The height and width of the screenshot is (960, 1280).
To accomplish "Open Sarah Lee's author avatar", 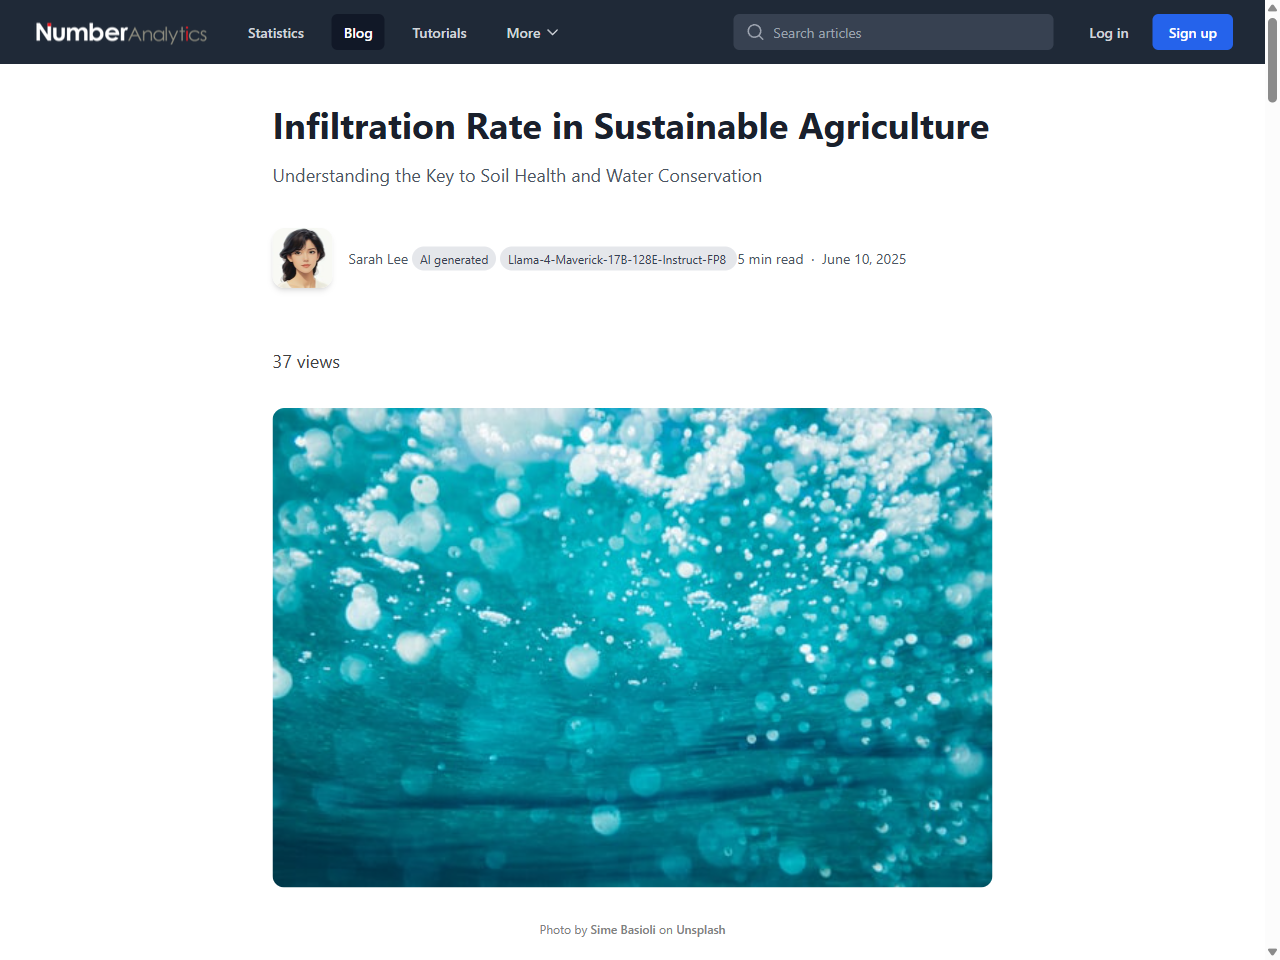I will pos(302,258).
